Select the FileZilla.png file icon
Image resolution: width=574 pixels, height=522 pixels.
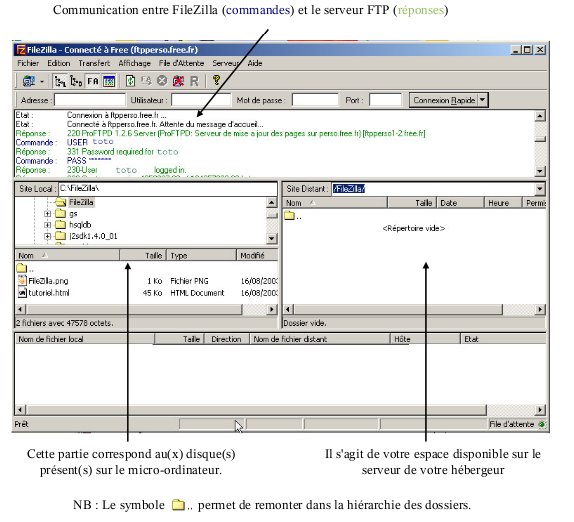[x=22, y=280]
